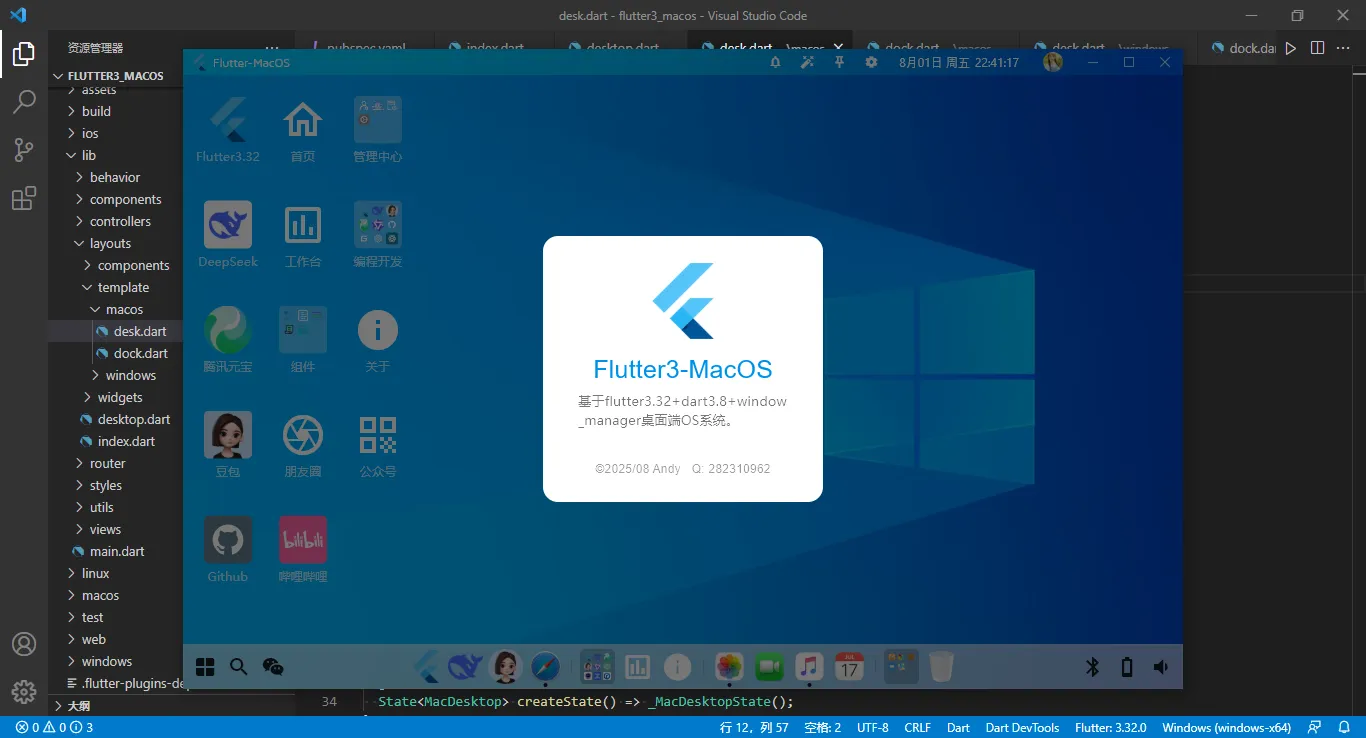Open the Source Control view in activity bar

tap(24, 149)
